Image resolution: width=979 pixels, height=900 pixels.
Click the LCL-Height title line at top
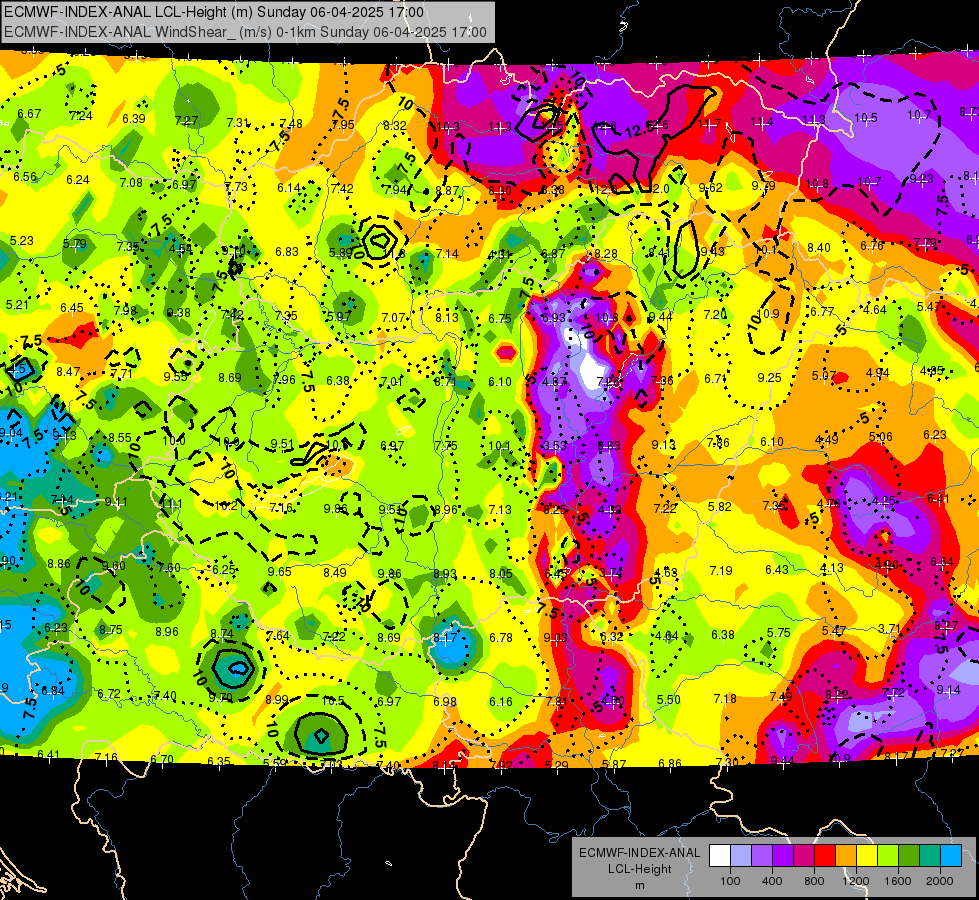tap(214, 12)
